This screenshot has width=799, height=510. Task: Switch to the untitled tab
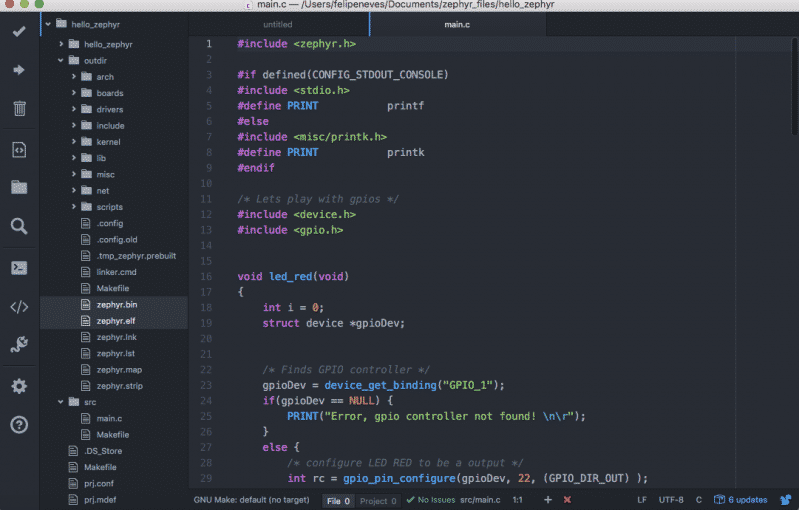pyautogui.click(x=278, y=24)
